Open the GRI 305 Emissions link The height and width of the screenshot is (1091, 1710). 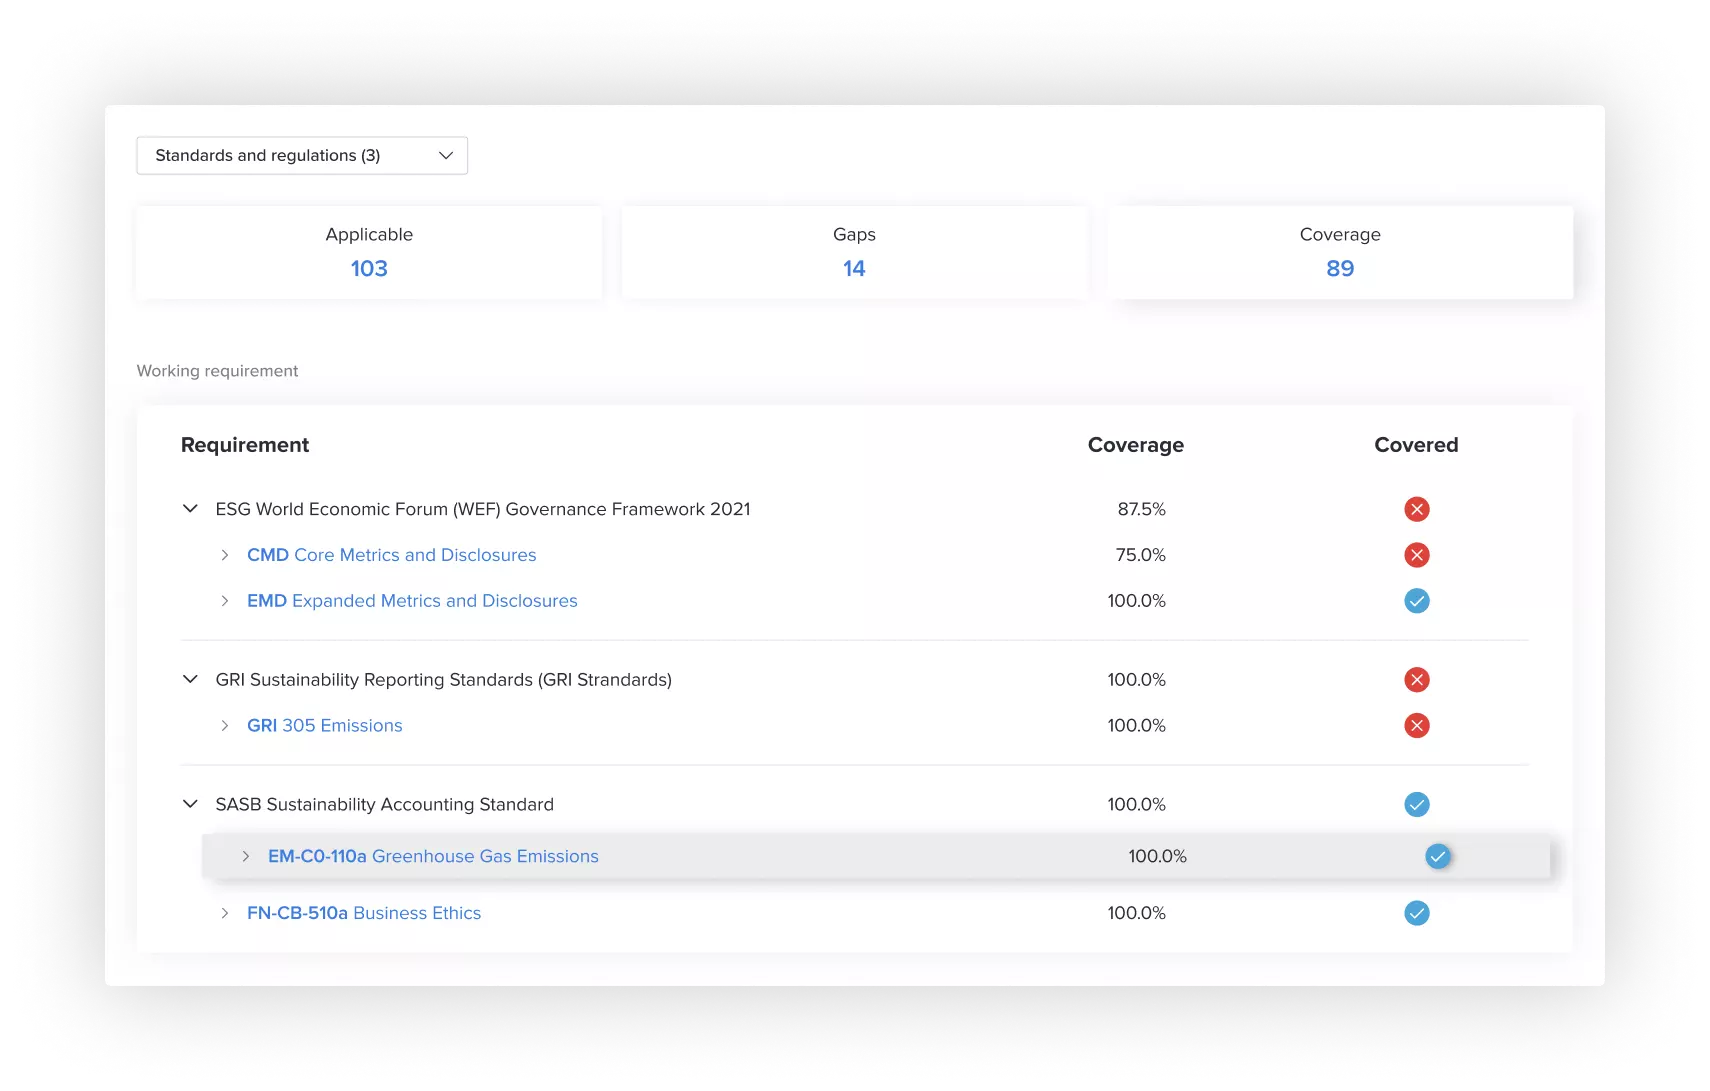tap(325, 726)
